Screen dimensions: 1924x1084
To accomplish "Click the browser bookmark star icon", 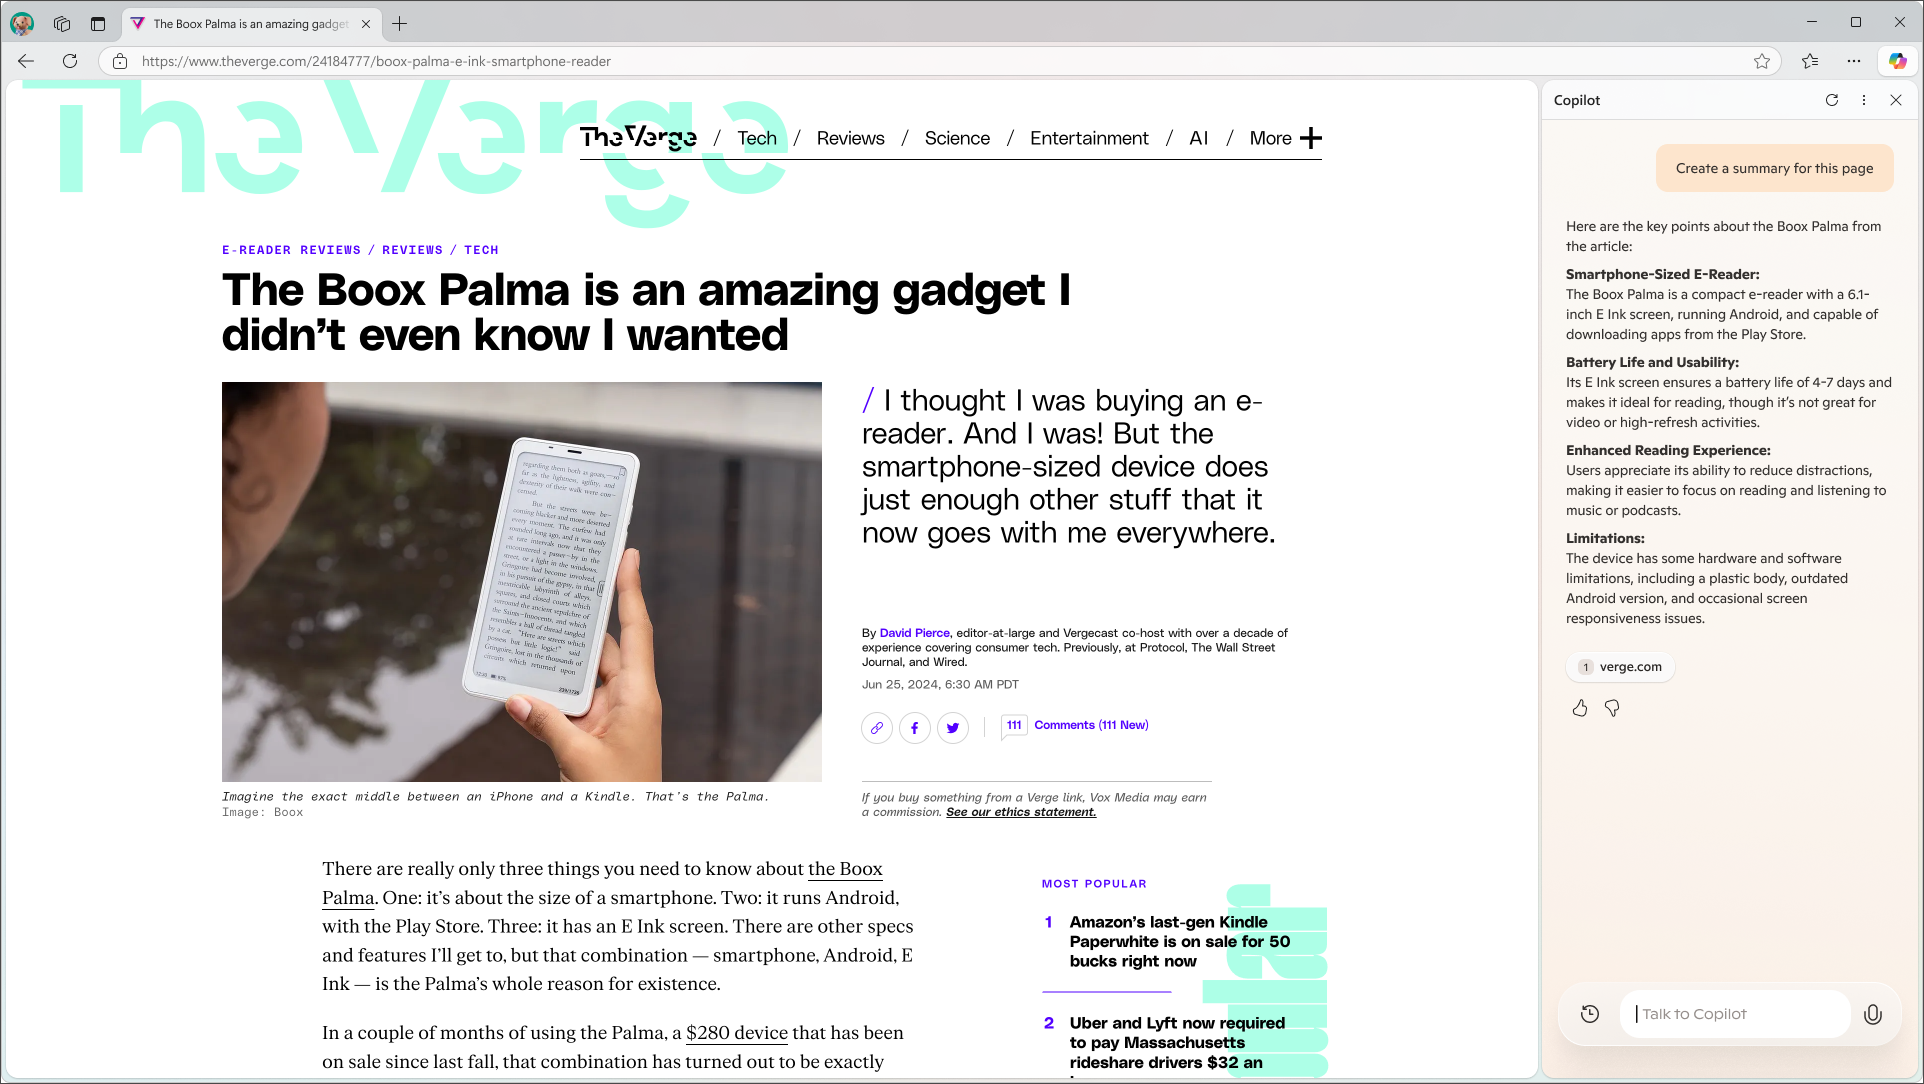I will (1761, 61).
